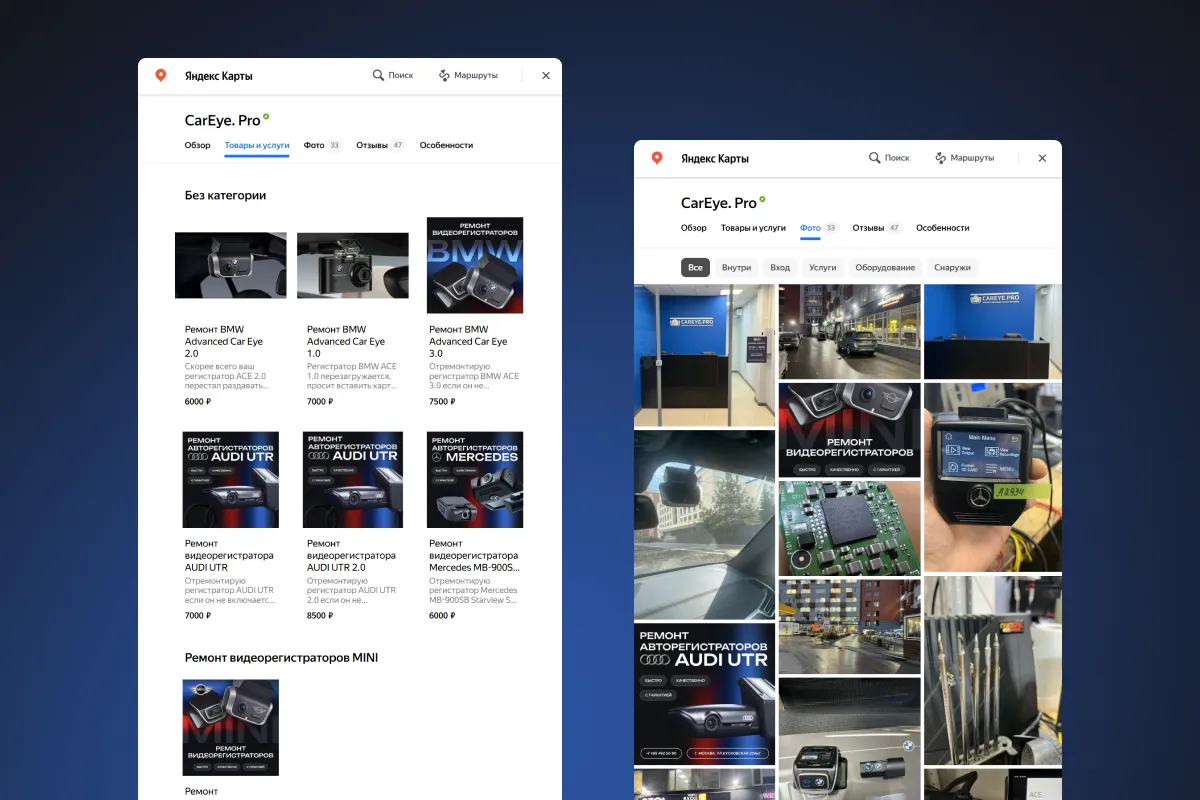Filter photos by Вход
This screenshot has height=800, width=1200.
[x=780, y=267]
